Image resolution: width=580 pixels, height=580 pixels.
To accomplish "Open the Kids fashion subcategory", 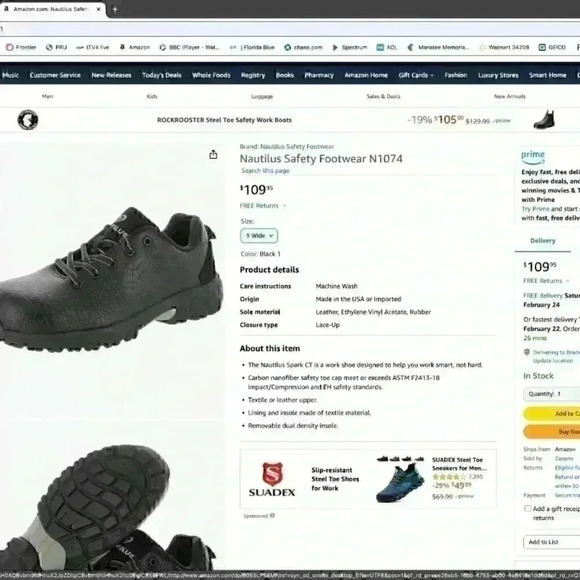I will [152, 96].
